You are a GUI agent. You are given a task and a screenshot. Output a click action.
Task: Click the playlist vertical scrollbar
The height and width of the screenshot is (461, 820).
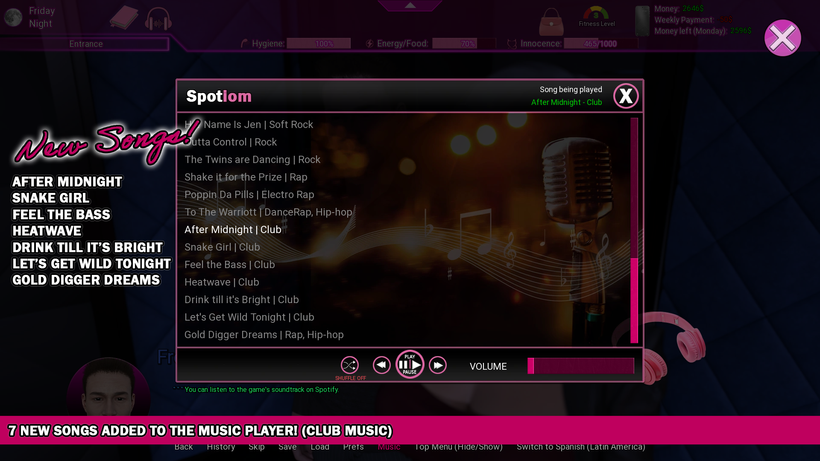click(x=633, y=300)
